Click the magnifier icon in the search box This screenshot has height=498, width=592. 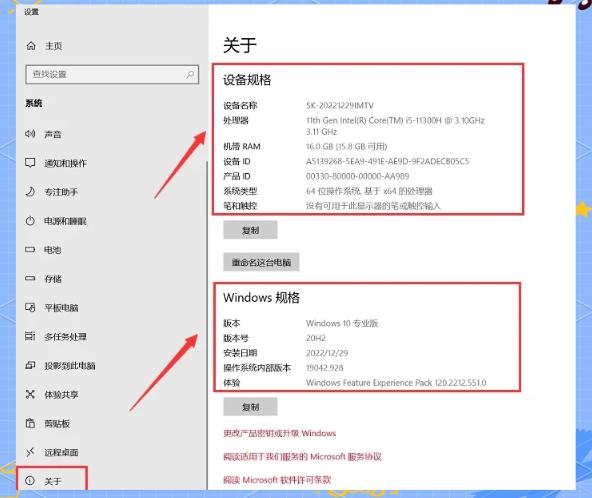(190, 74)
